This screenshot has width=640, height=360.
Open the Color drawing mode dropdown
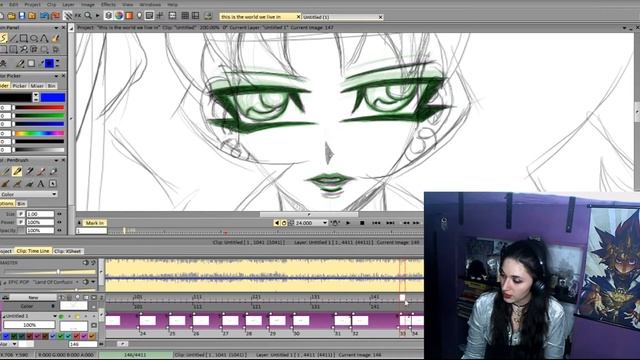[x=28, y=194]
